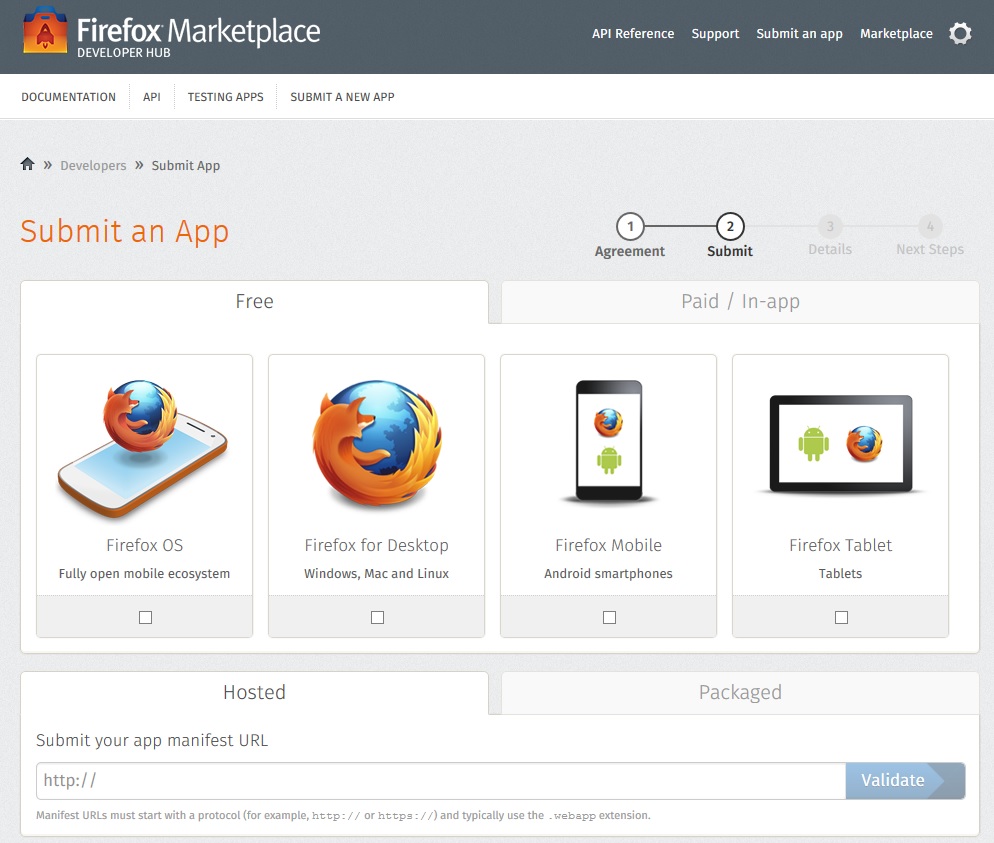Image resolution: width=994 pixels, height=843 pixels.
Task: Open the API menu item
Action: [x=152, y=97]
